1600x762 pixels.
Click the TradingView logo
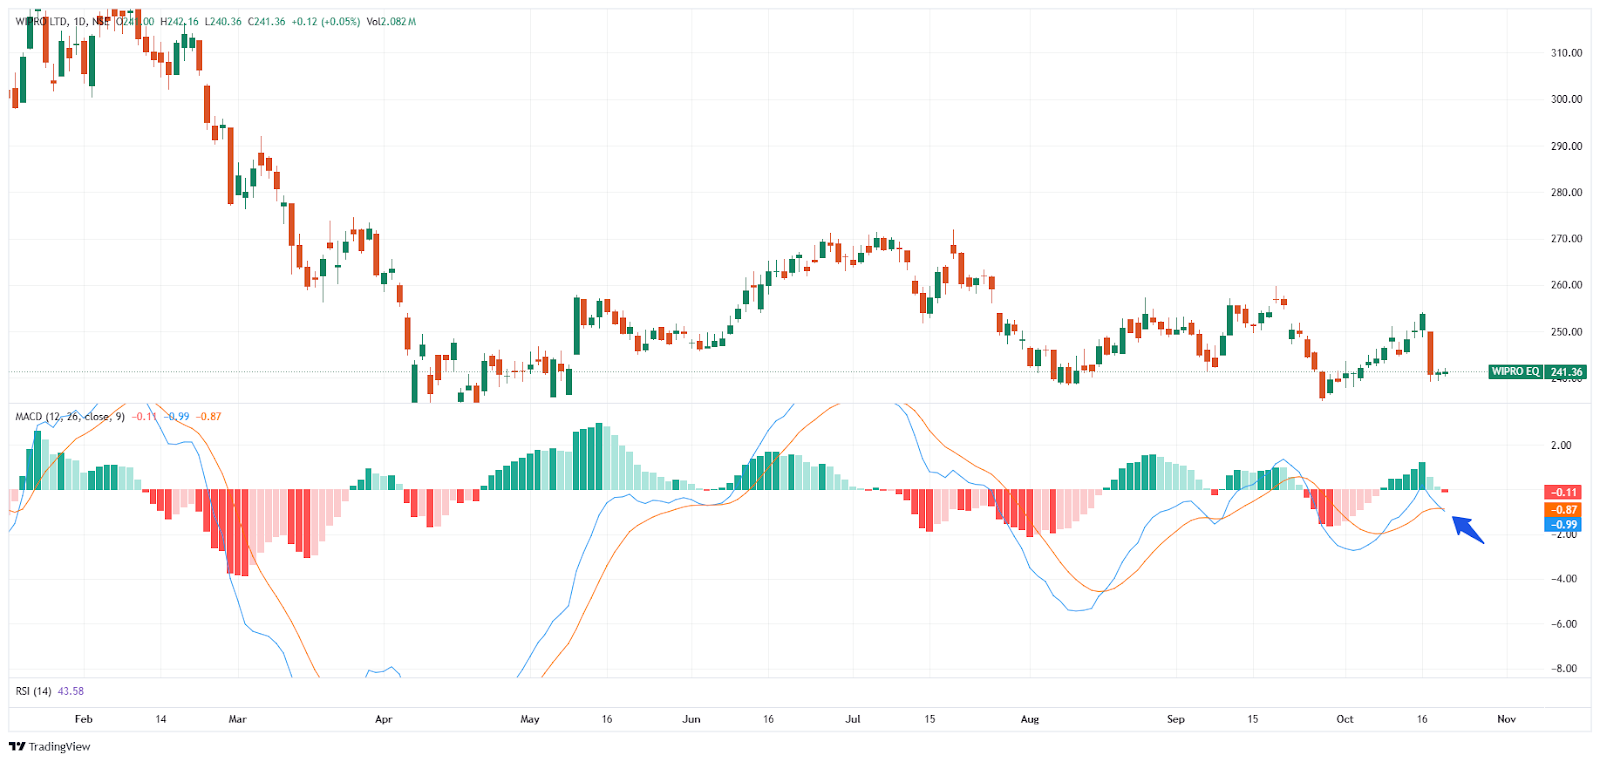click(x=49, y=746)
